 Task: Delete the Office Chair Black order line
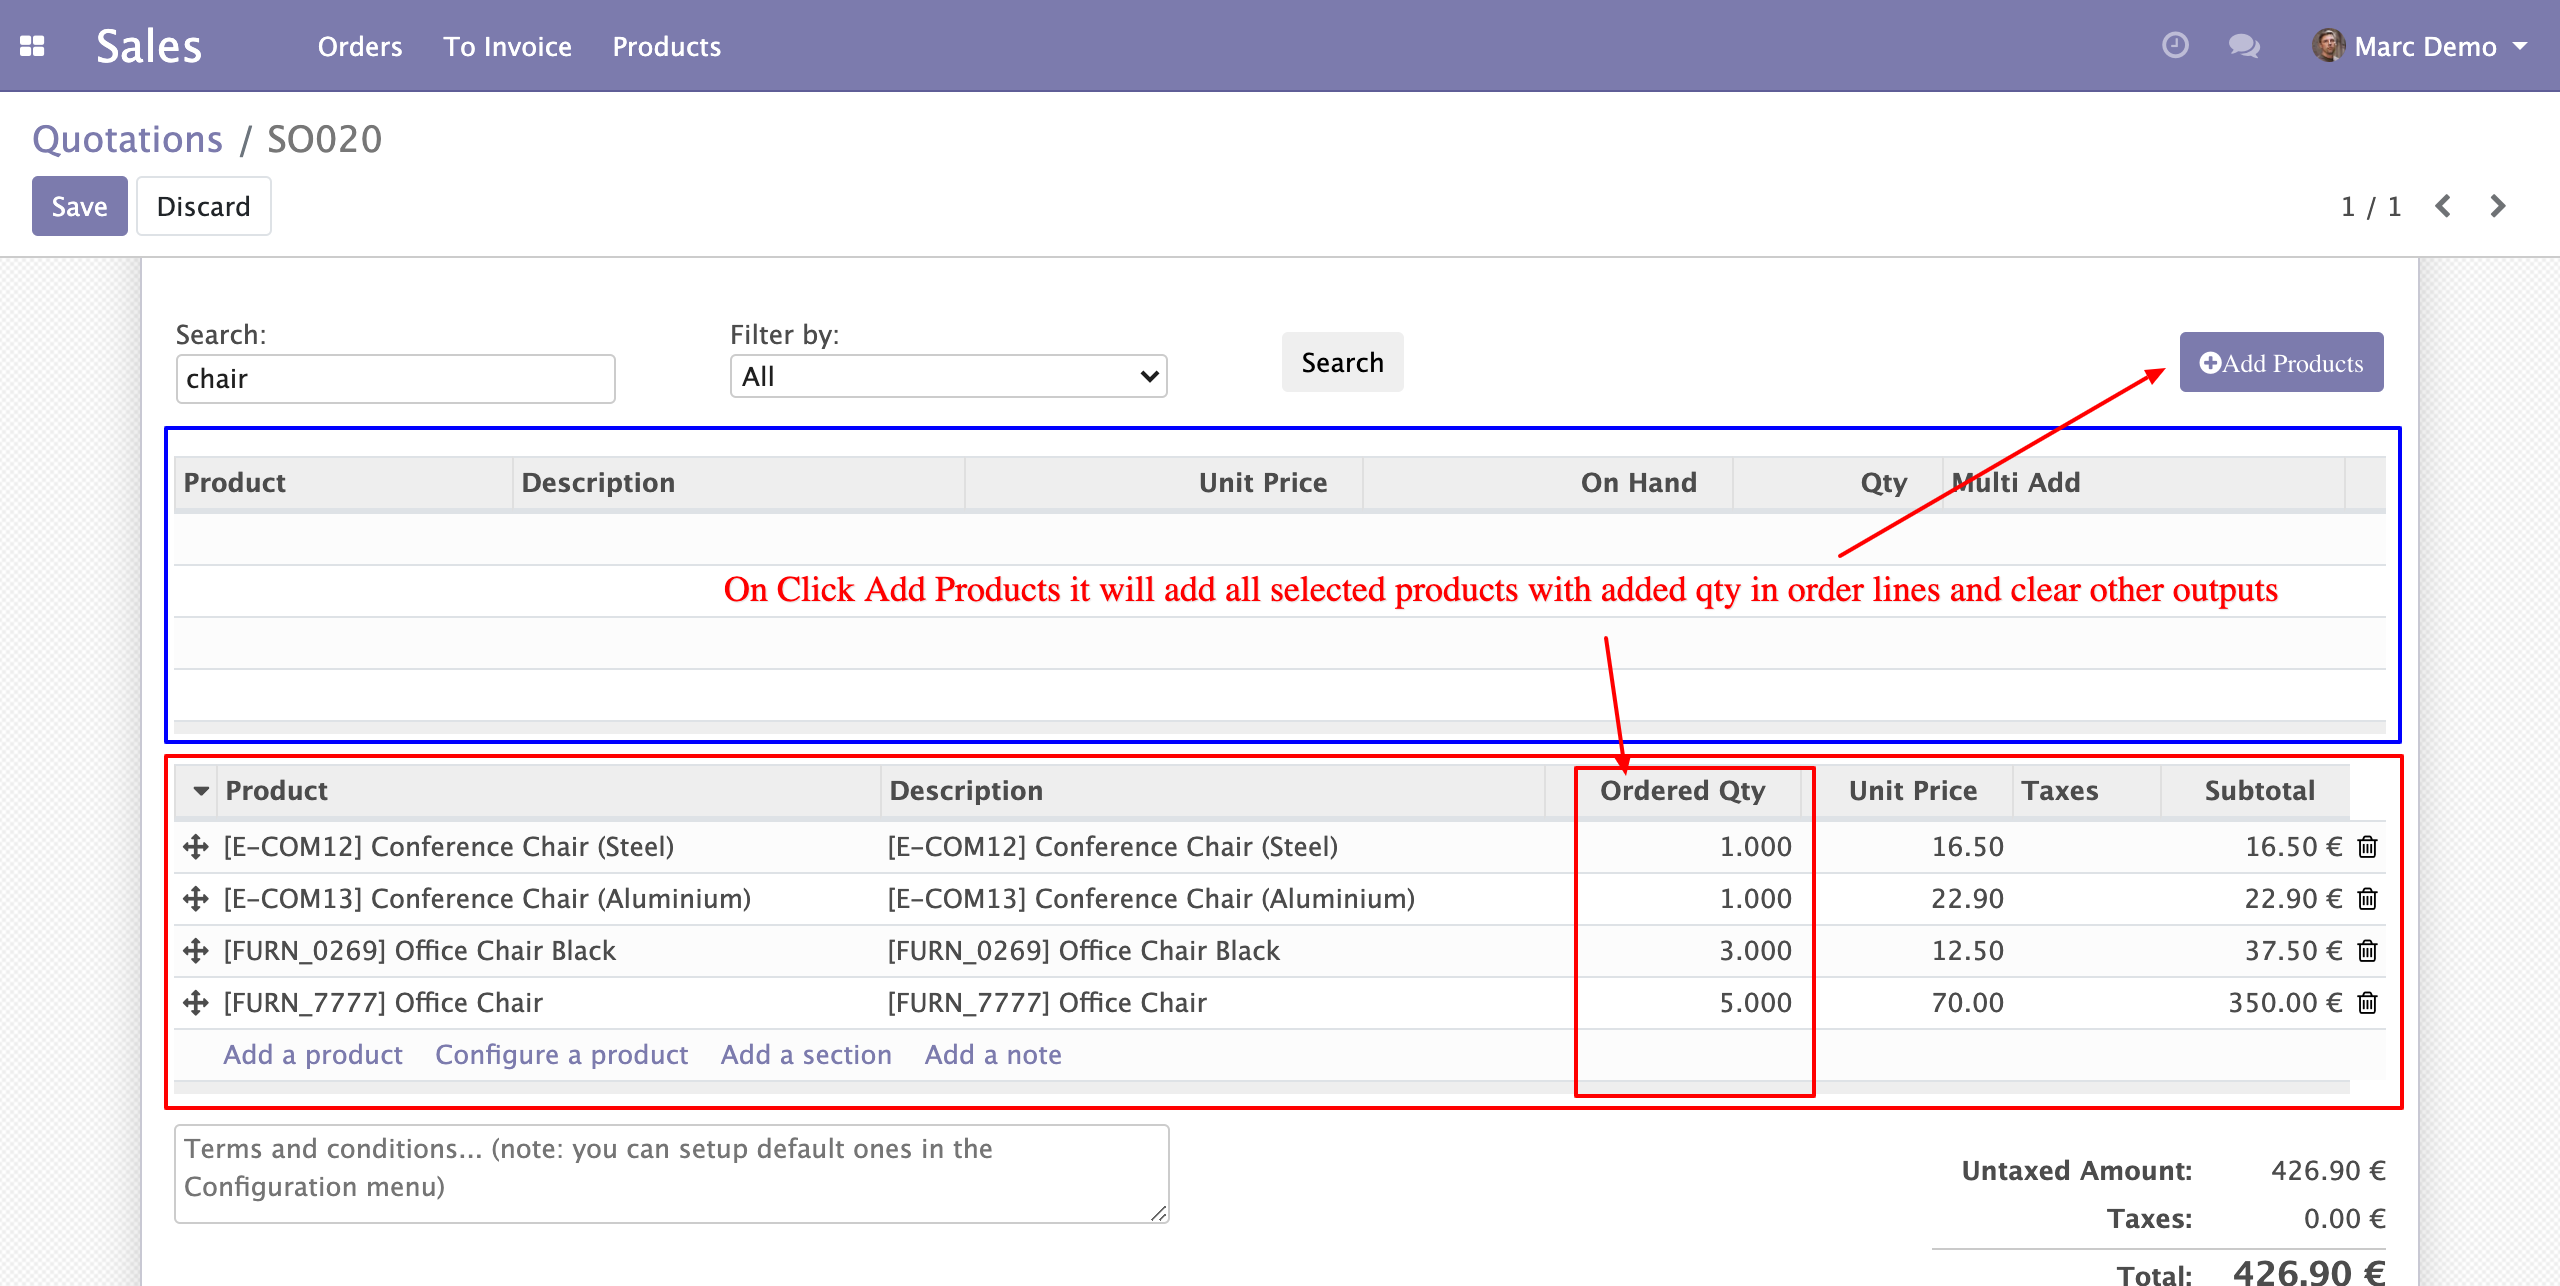[2367, 951]
